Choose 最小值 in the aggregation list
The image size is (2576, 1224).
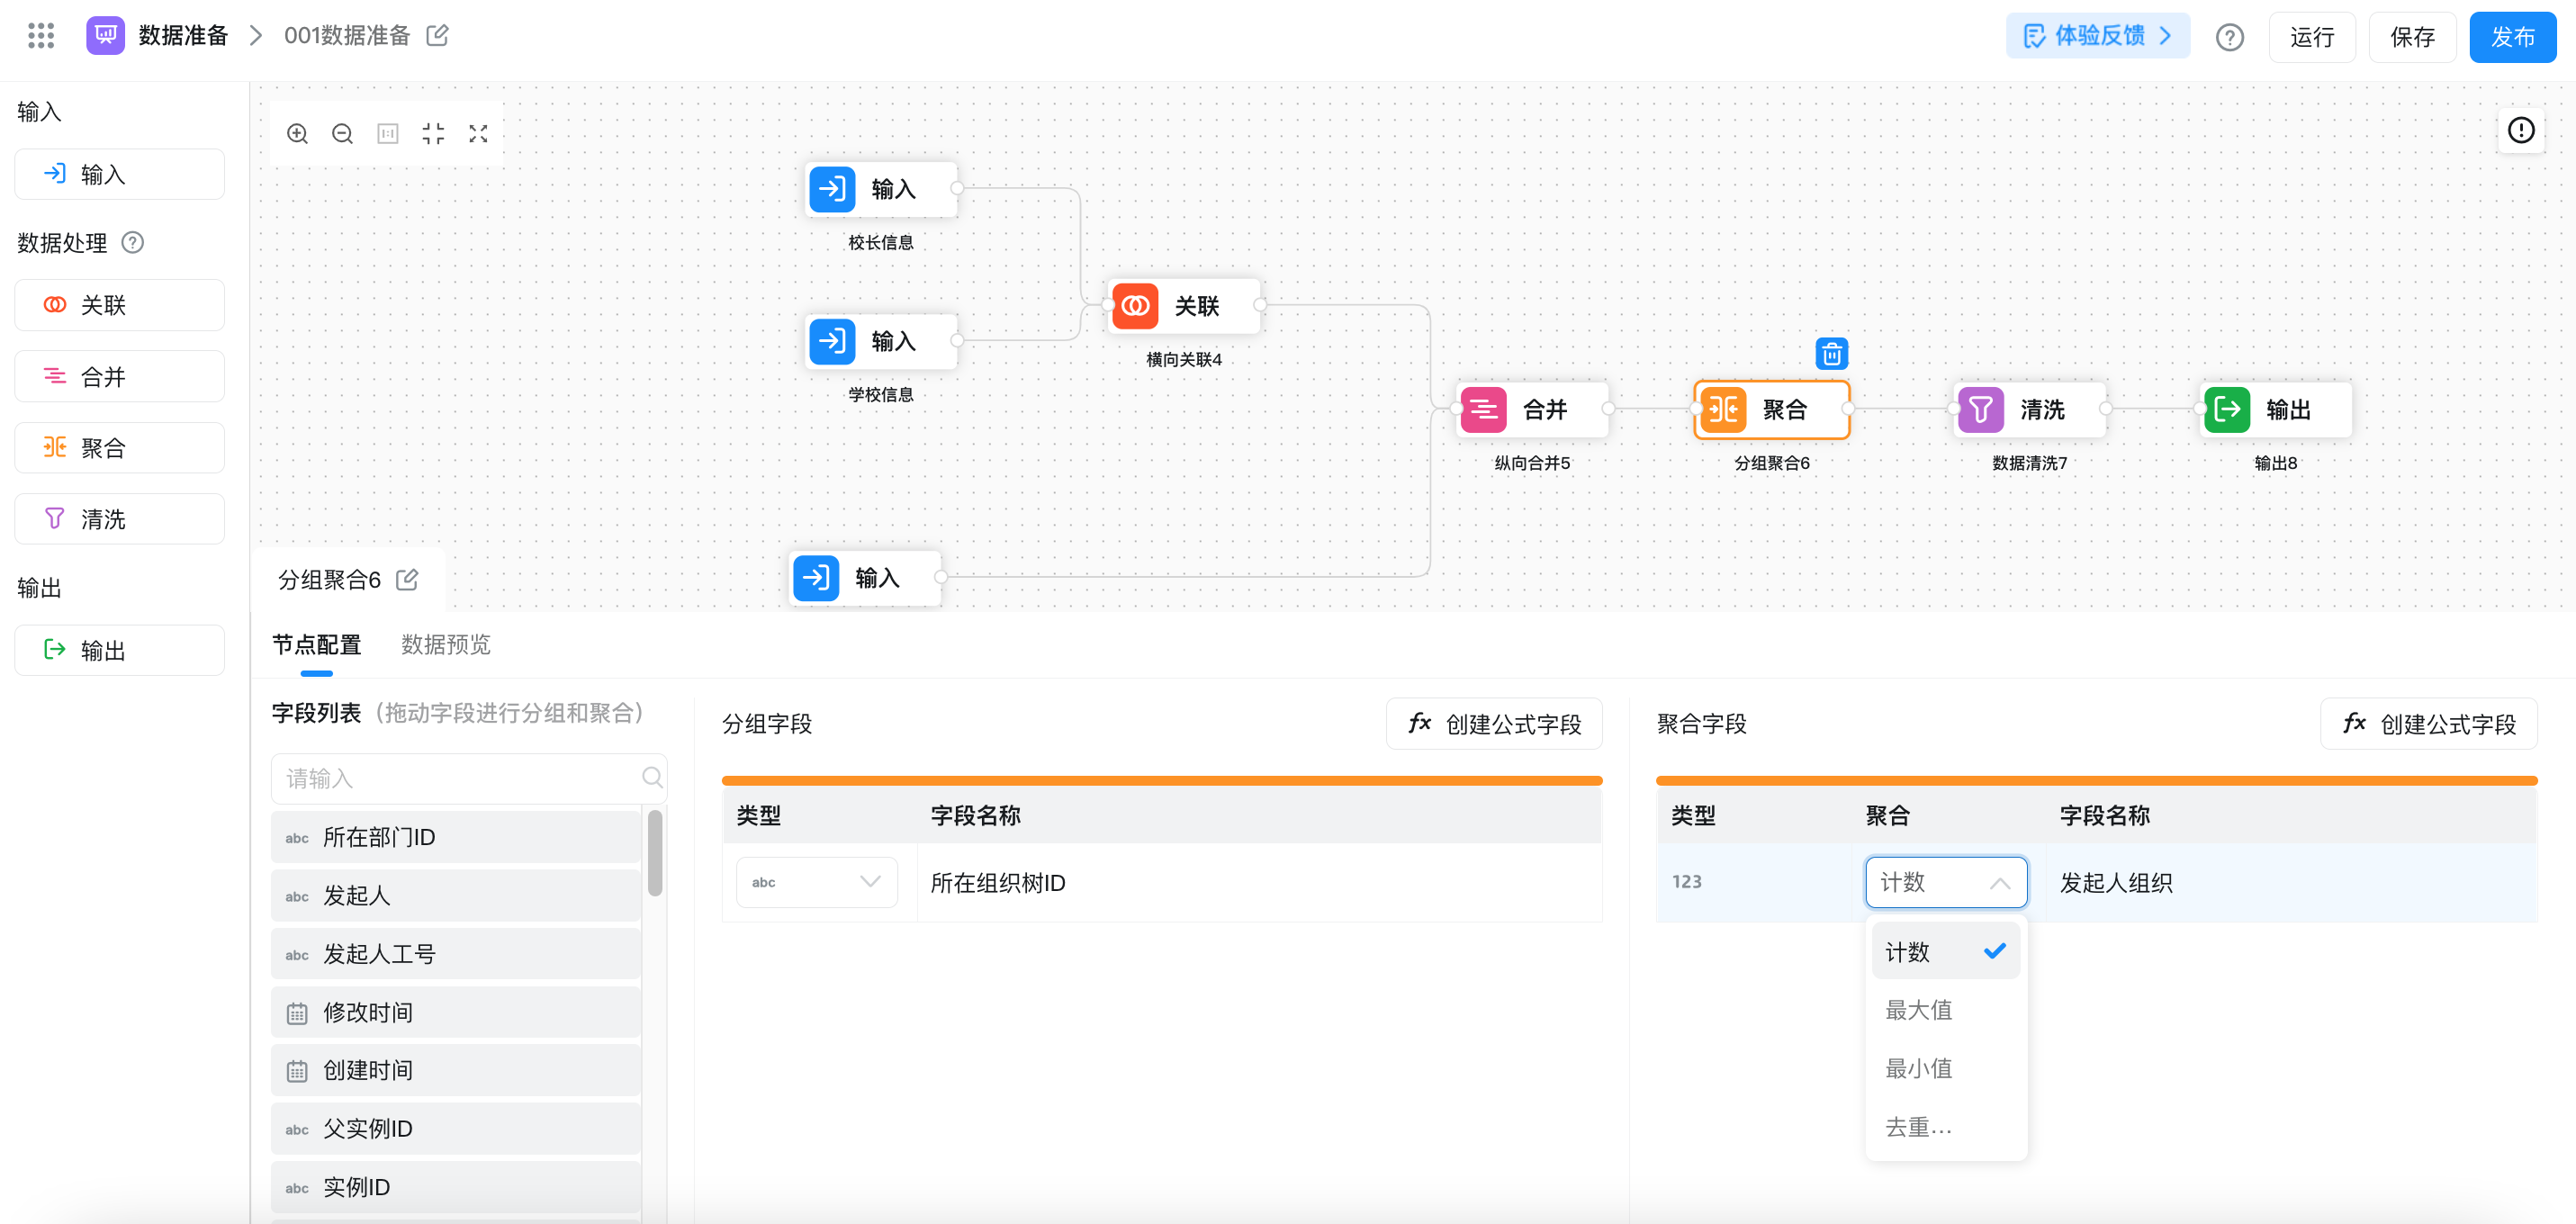coord(1945,1068)
